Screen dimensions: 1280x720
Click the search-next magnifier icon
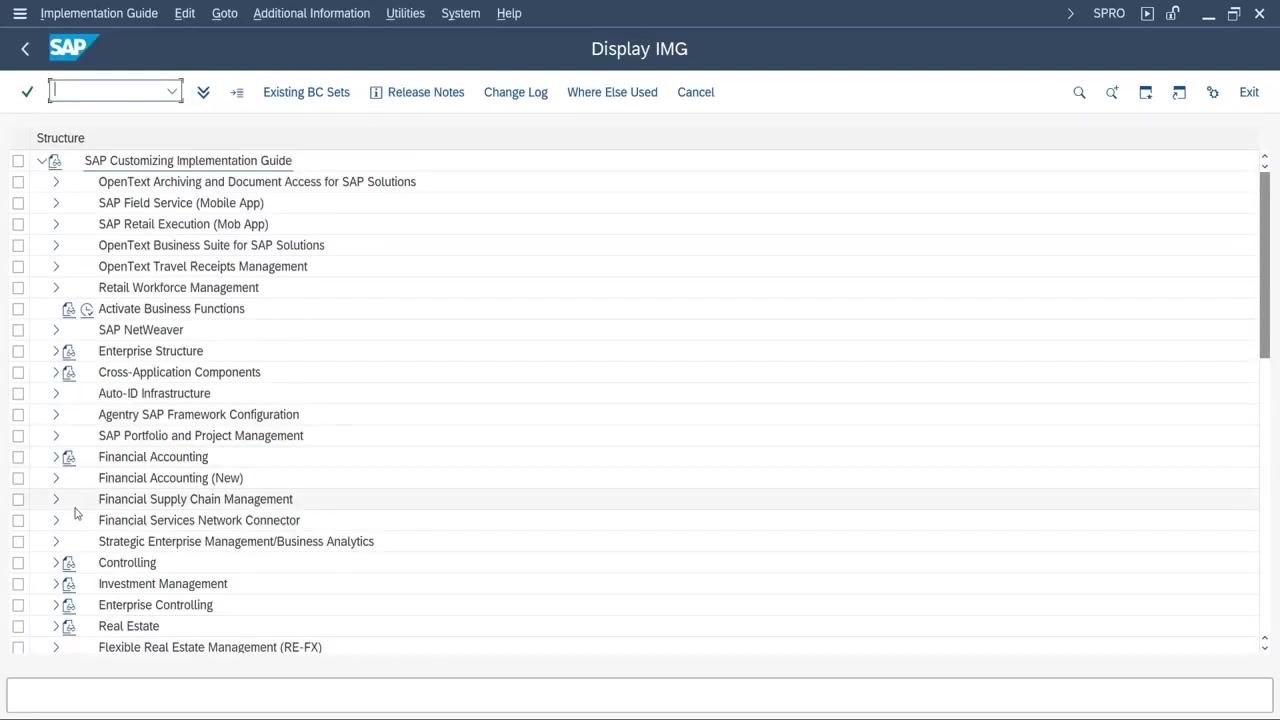(x=1112, y=92)
